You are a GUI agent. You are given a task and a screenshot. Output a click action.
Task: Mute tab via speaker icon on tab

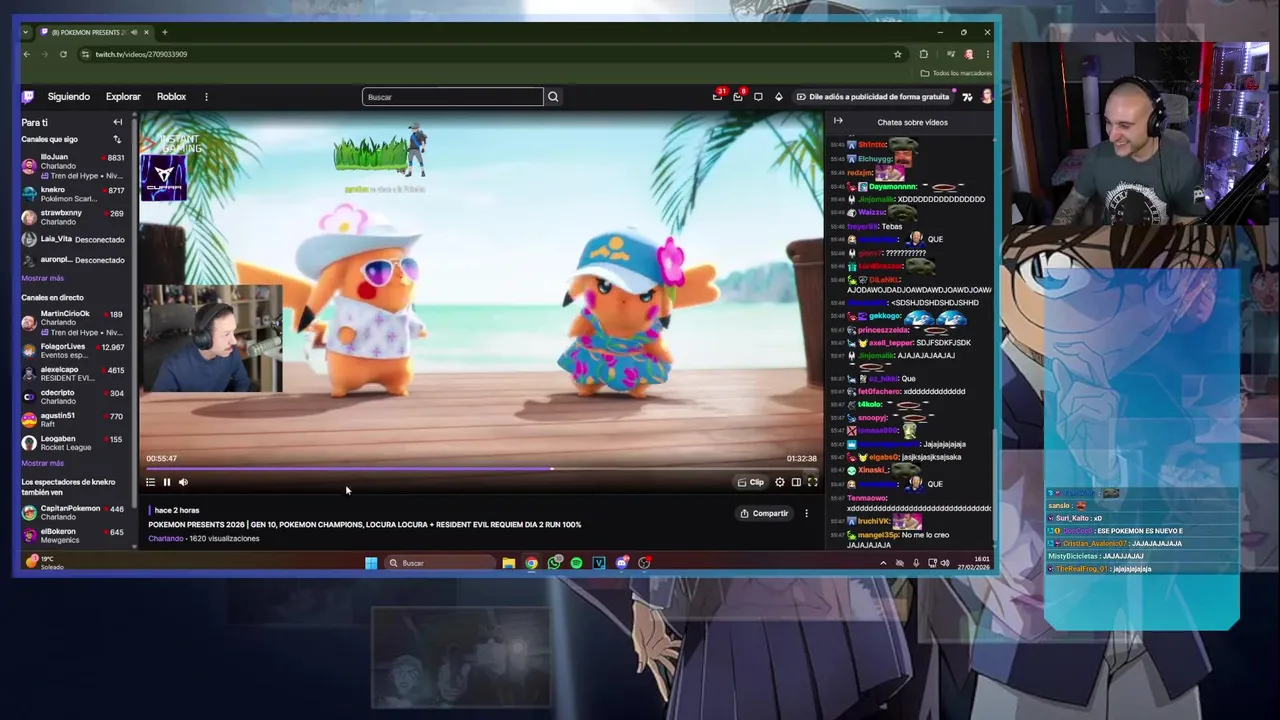[134, 32]
